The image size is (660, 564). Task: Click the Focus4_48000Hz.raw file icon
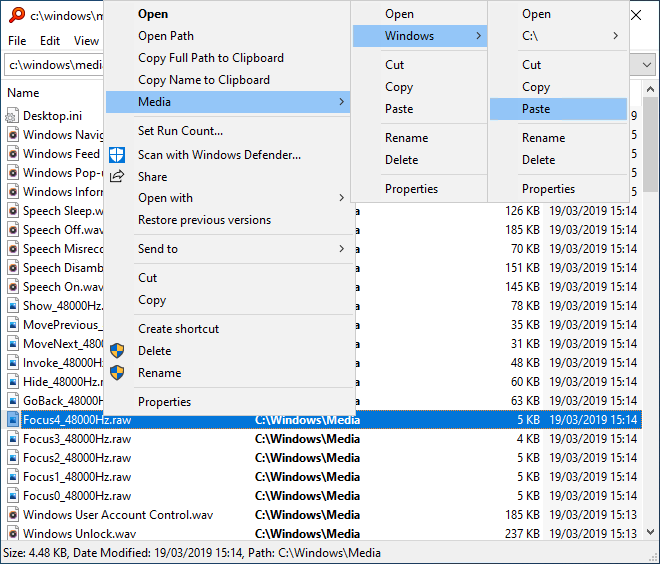pyautogui.click(x=13, y=420)
